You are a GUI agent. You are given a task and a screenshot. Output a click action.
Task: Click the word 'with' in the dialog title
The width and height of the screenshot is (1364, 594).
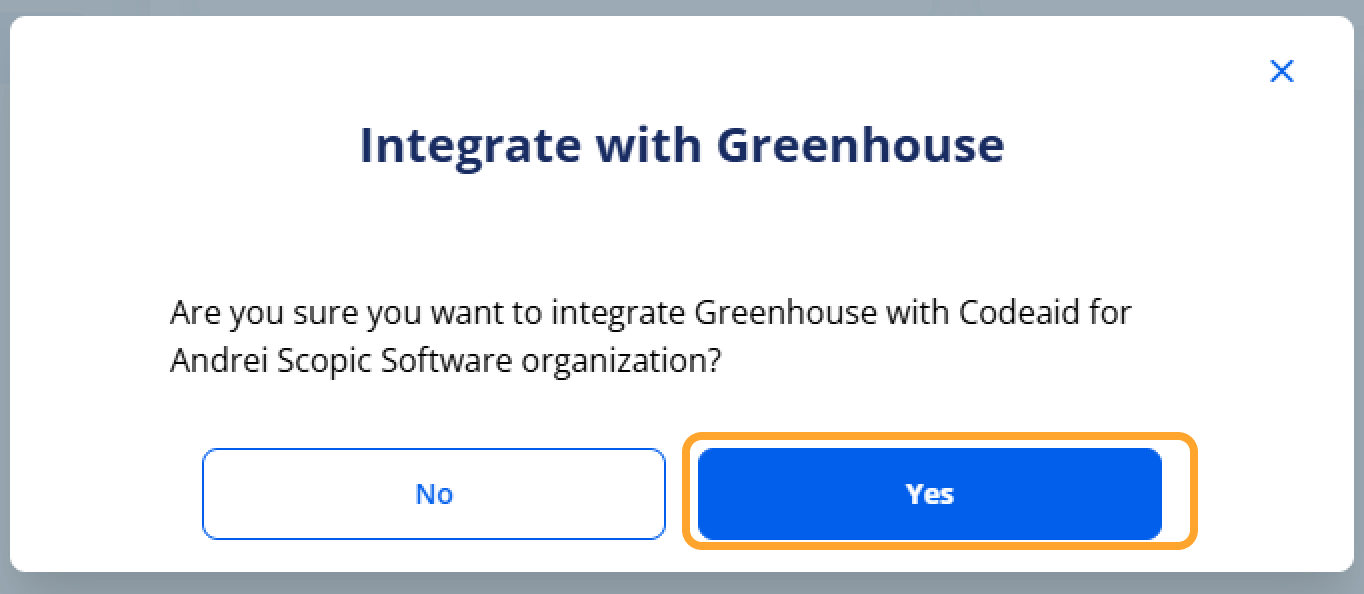pos(649,145)
